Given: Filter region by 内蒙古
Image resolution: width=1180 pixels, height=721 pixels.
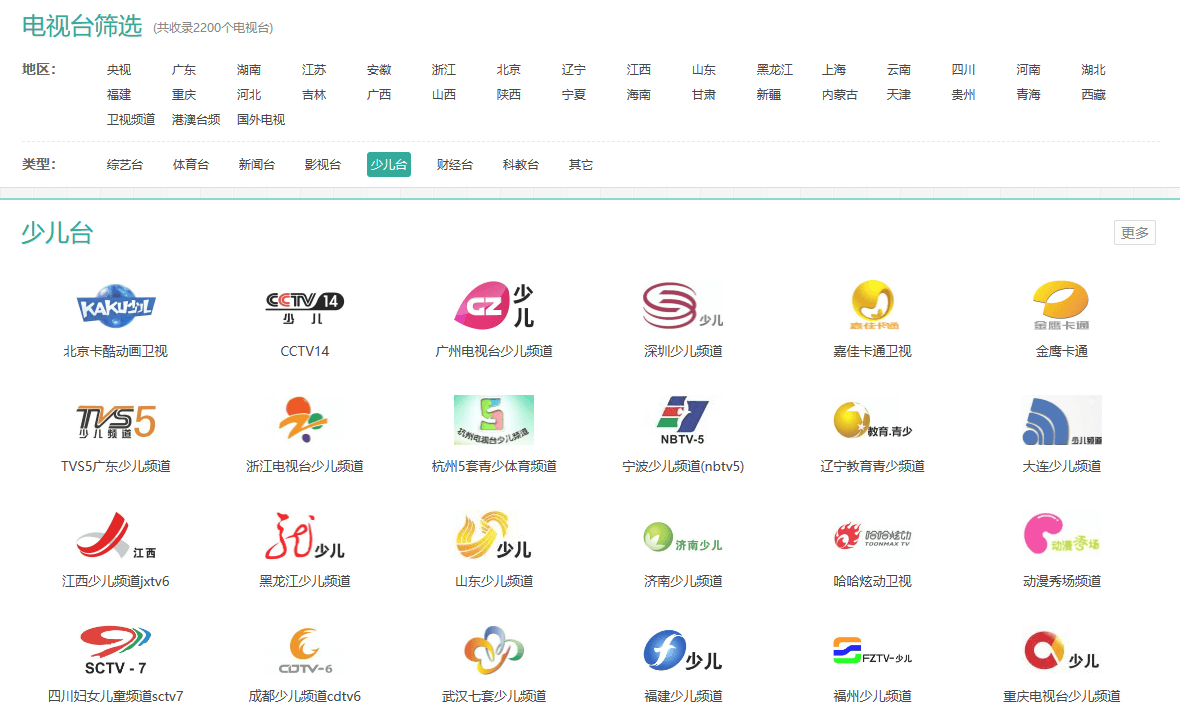Looking at the screenshot, I should click(x=840, y=95).
